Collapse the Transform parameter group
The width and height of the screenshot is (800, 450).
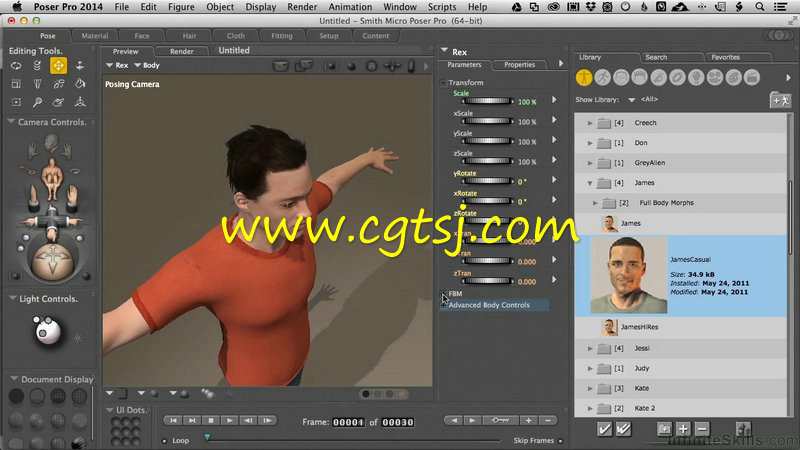pos(443,83)
